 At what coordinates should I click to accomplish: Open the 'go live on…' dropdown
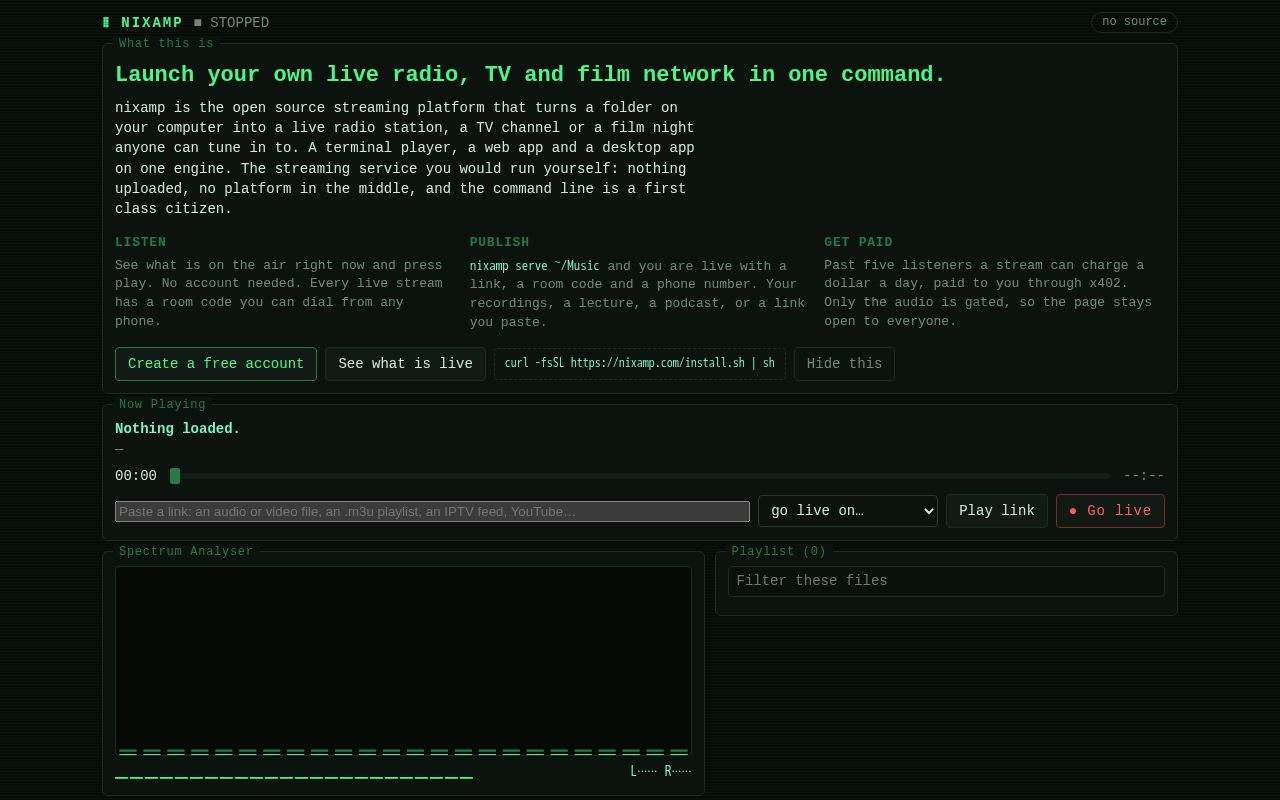point(848,511)
